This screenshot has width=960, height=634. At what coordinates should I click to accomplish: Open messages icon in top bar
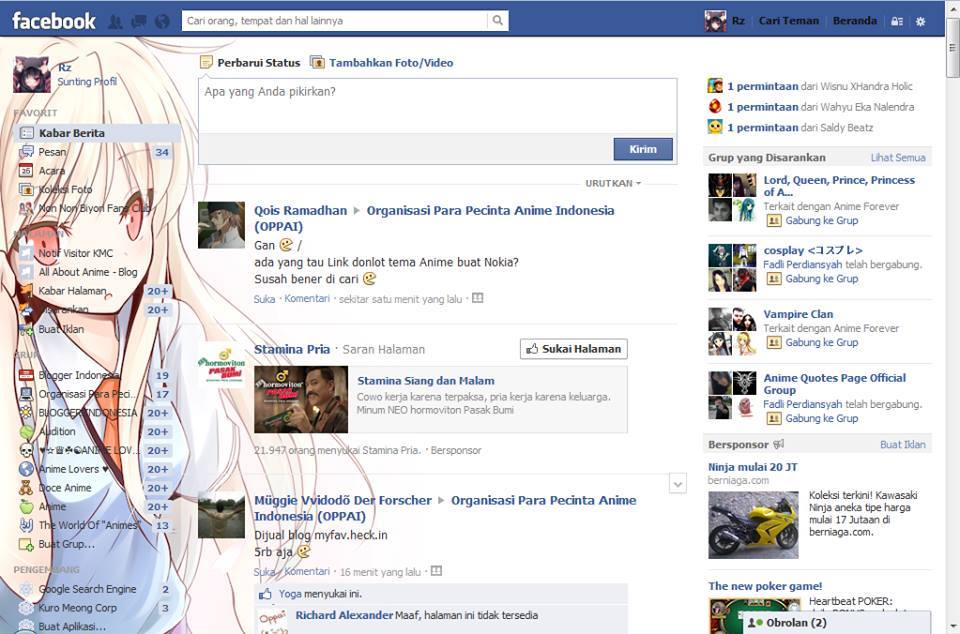[x=138, y=21]
